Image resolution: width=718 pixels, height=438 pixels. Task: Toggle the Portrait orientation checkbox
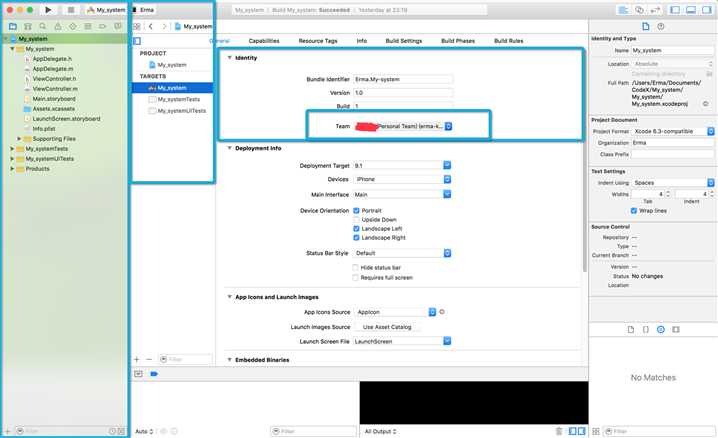[x=356, y=211]
